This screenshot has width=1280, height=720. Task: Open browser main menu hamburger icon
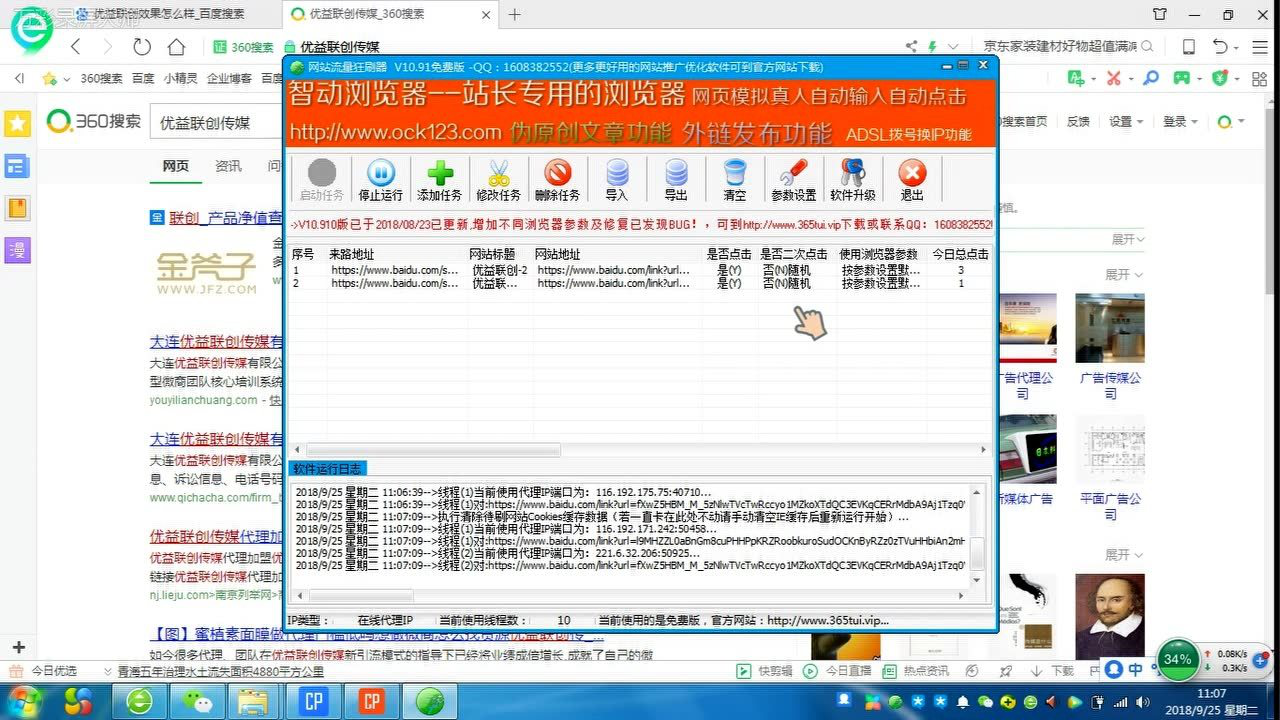1259,47
